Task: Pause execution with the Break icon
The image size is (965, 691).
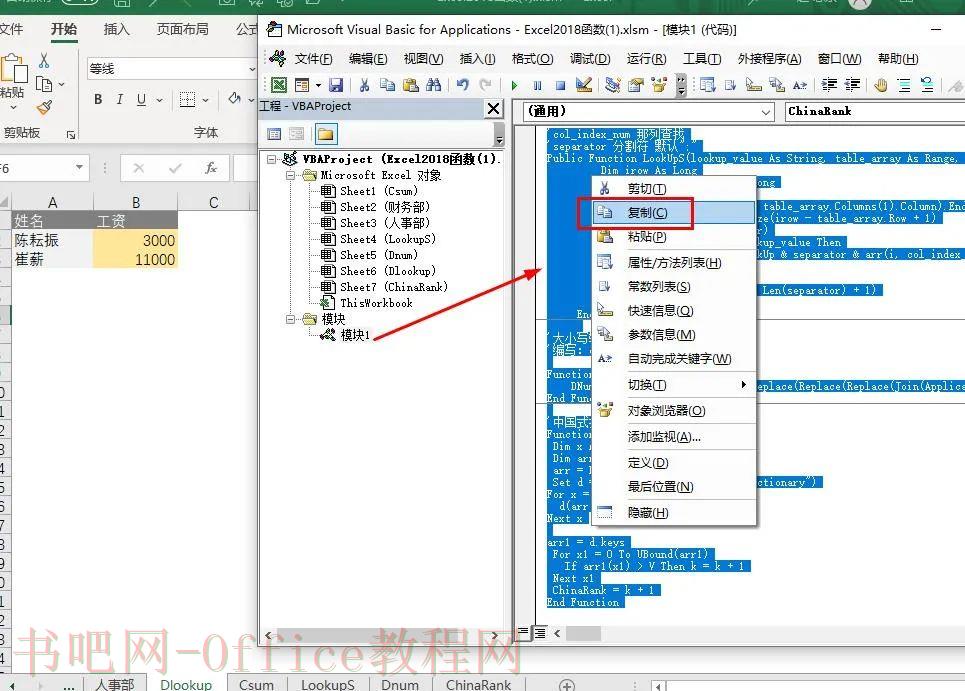Action: pyautogui.click(x=537, y=85)
